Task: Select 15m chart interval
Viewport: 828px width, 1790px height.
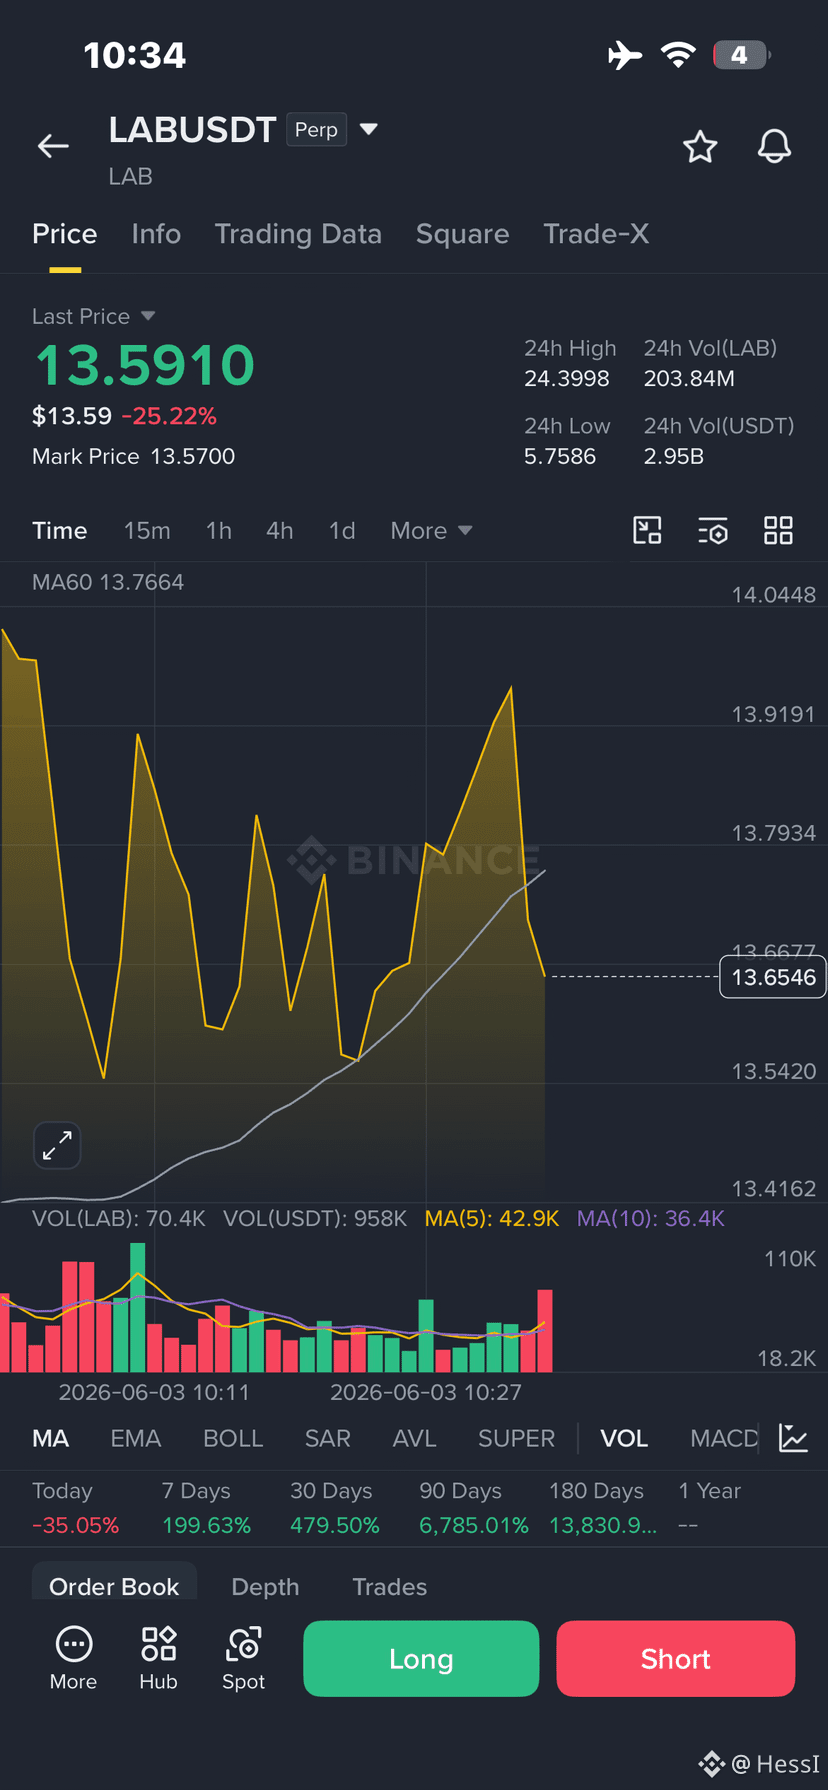Action: click(147, 531)
